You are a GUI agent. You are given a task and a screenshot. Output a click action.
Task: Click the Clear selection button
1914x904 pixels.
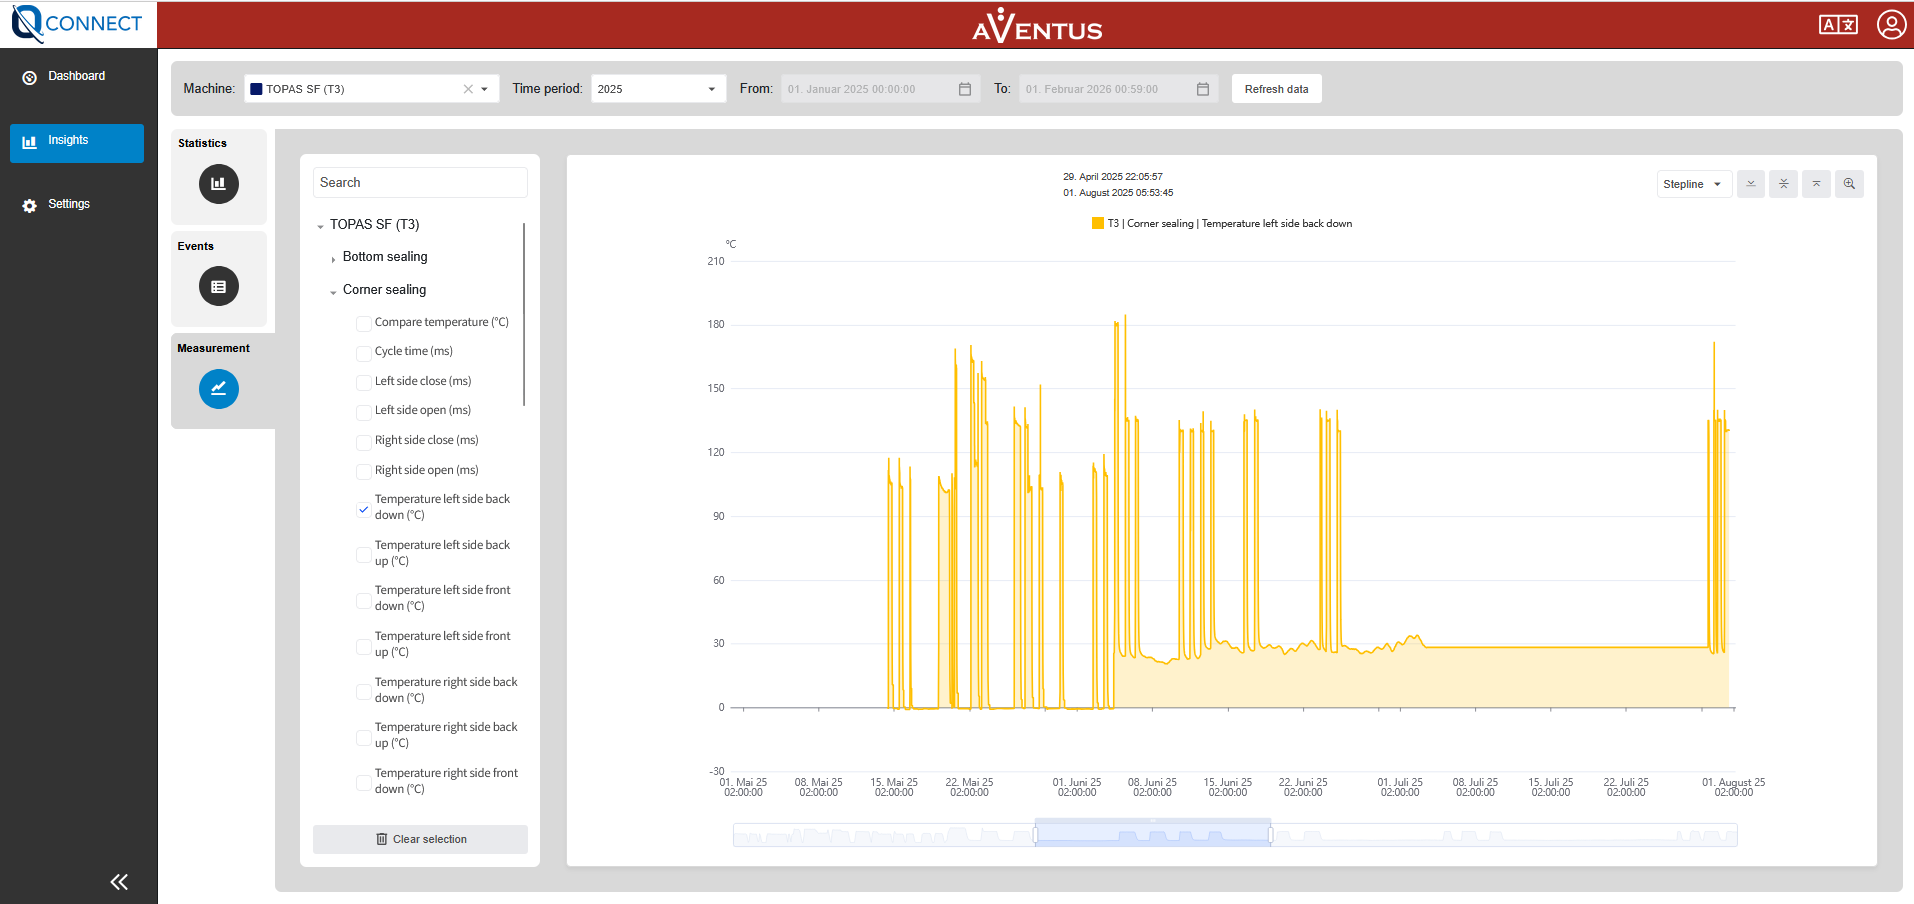420,839
